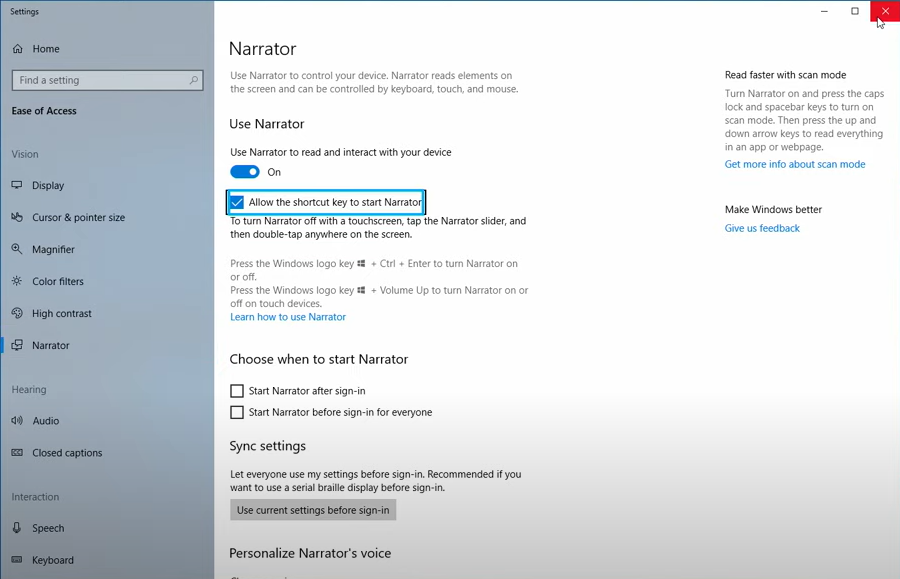The height and width of the screenshot is (579, 900).
Task: Enable Start Narrator after sign-in
Action: [x=237, y=391]
